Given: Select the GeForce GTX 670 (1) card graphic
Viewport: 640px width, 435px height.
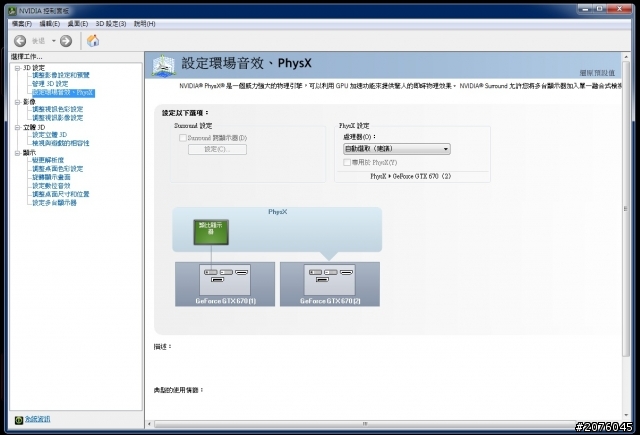Looking at the screenshot, I should (225, 284).
